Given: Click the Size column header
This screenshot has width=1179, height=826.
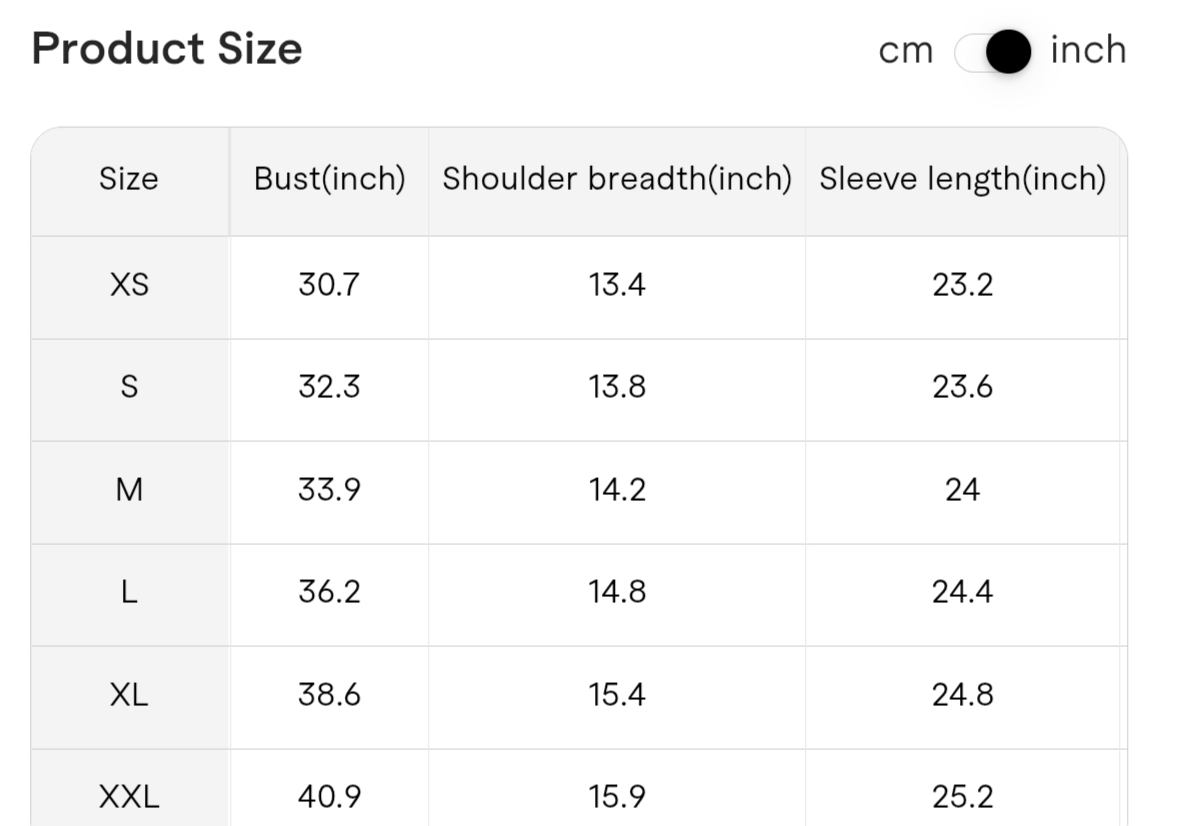Looking at the screenshot, I should (x=129, y=179).
